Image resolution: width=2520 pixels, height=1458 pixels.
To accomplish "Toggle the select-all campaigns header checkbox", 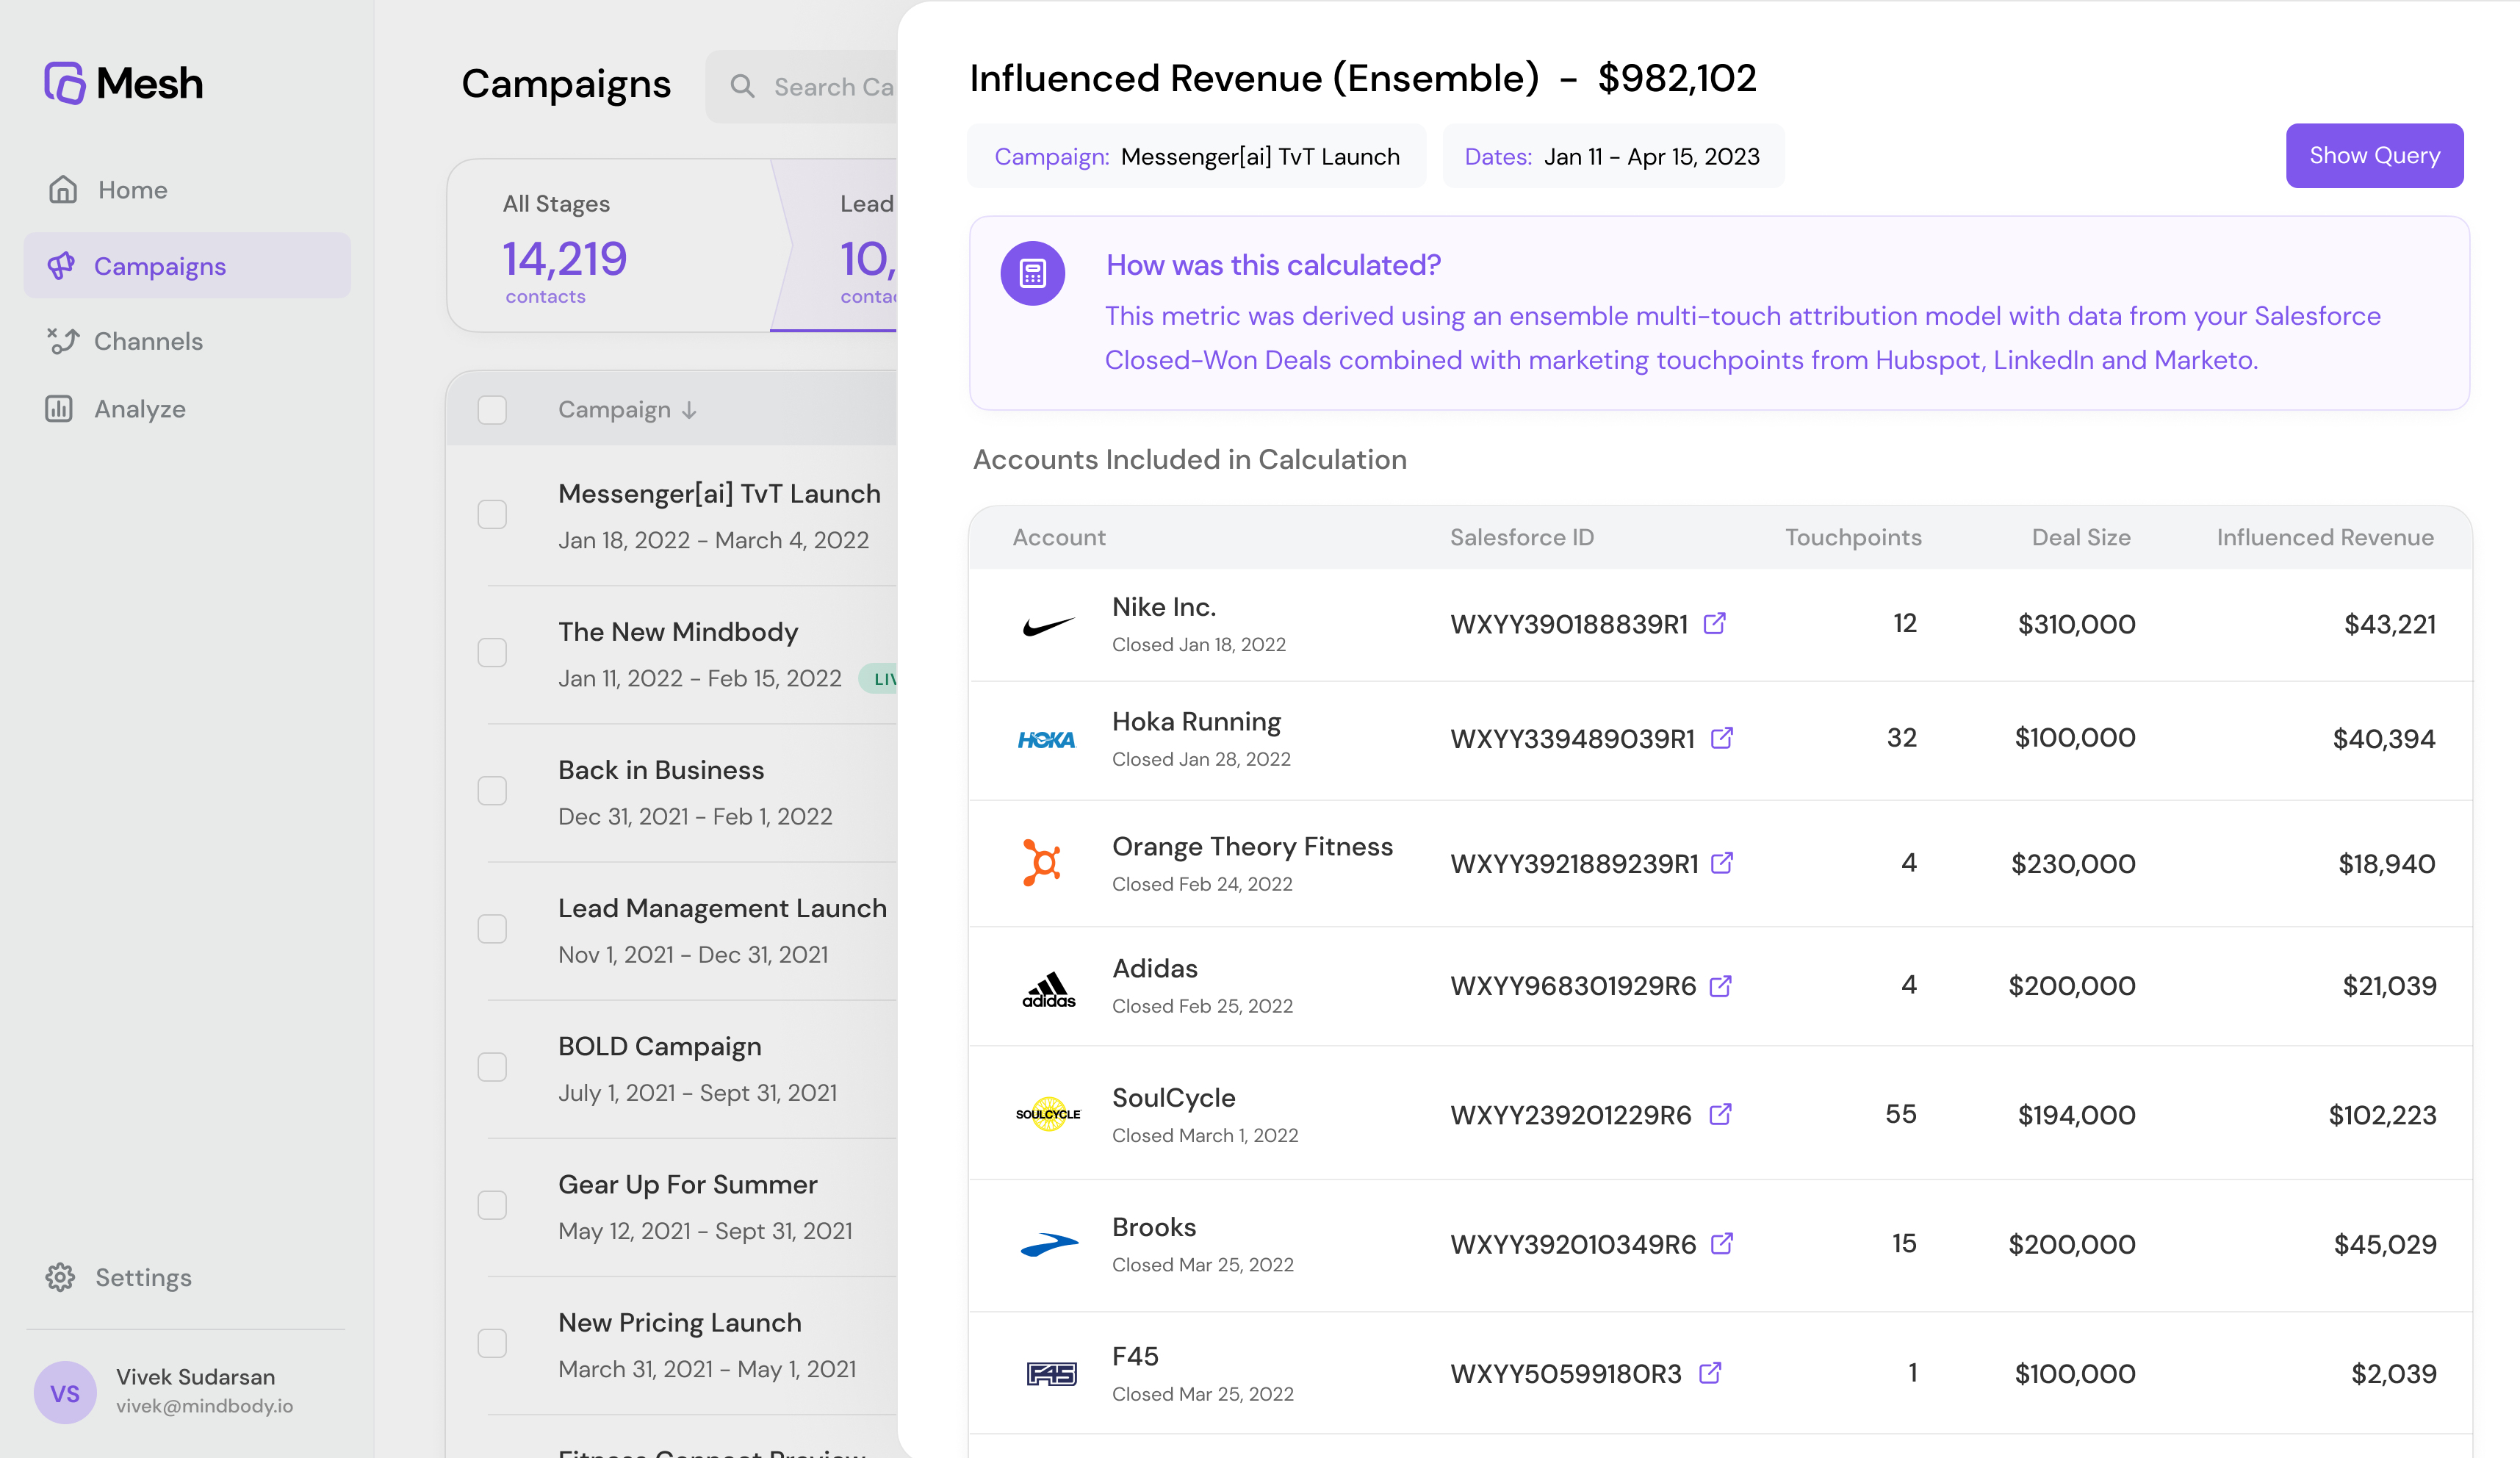I will click(492, 409).
